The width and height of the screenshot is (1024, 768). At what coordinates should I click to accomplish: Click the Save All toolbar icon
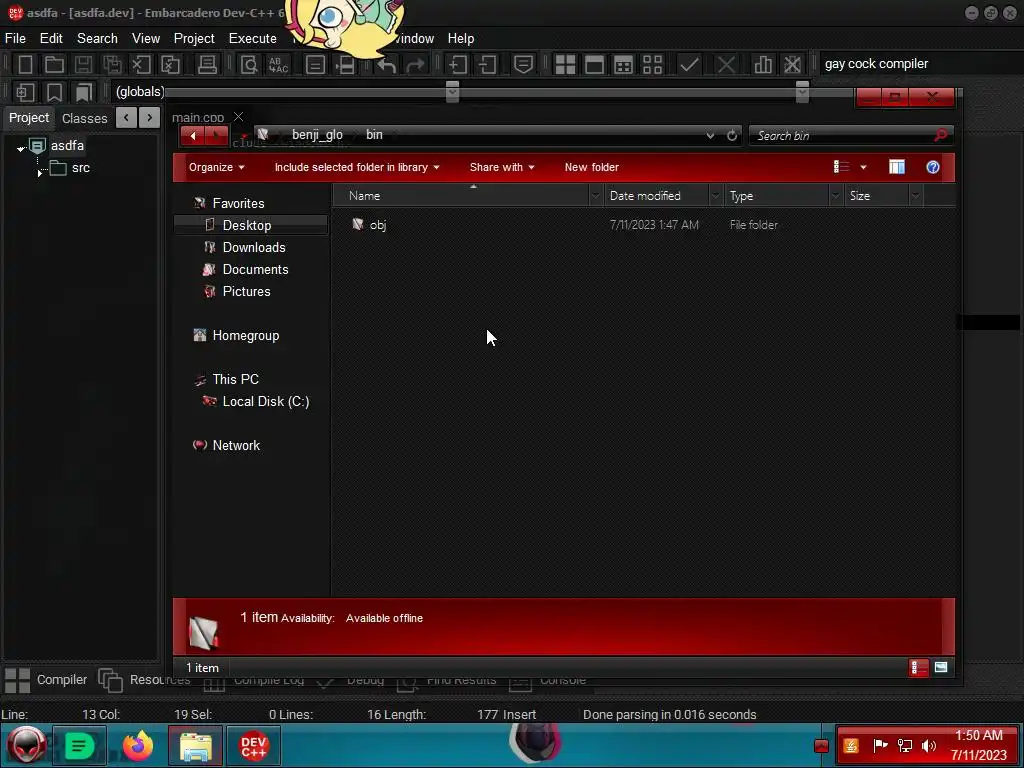pyautogui.click(x=112, y=64)
